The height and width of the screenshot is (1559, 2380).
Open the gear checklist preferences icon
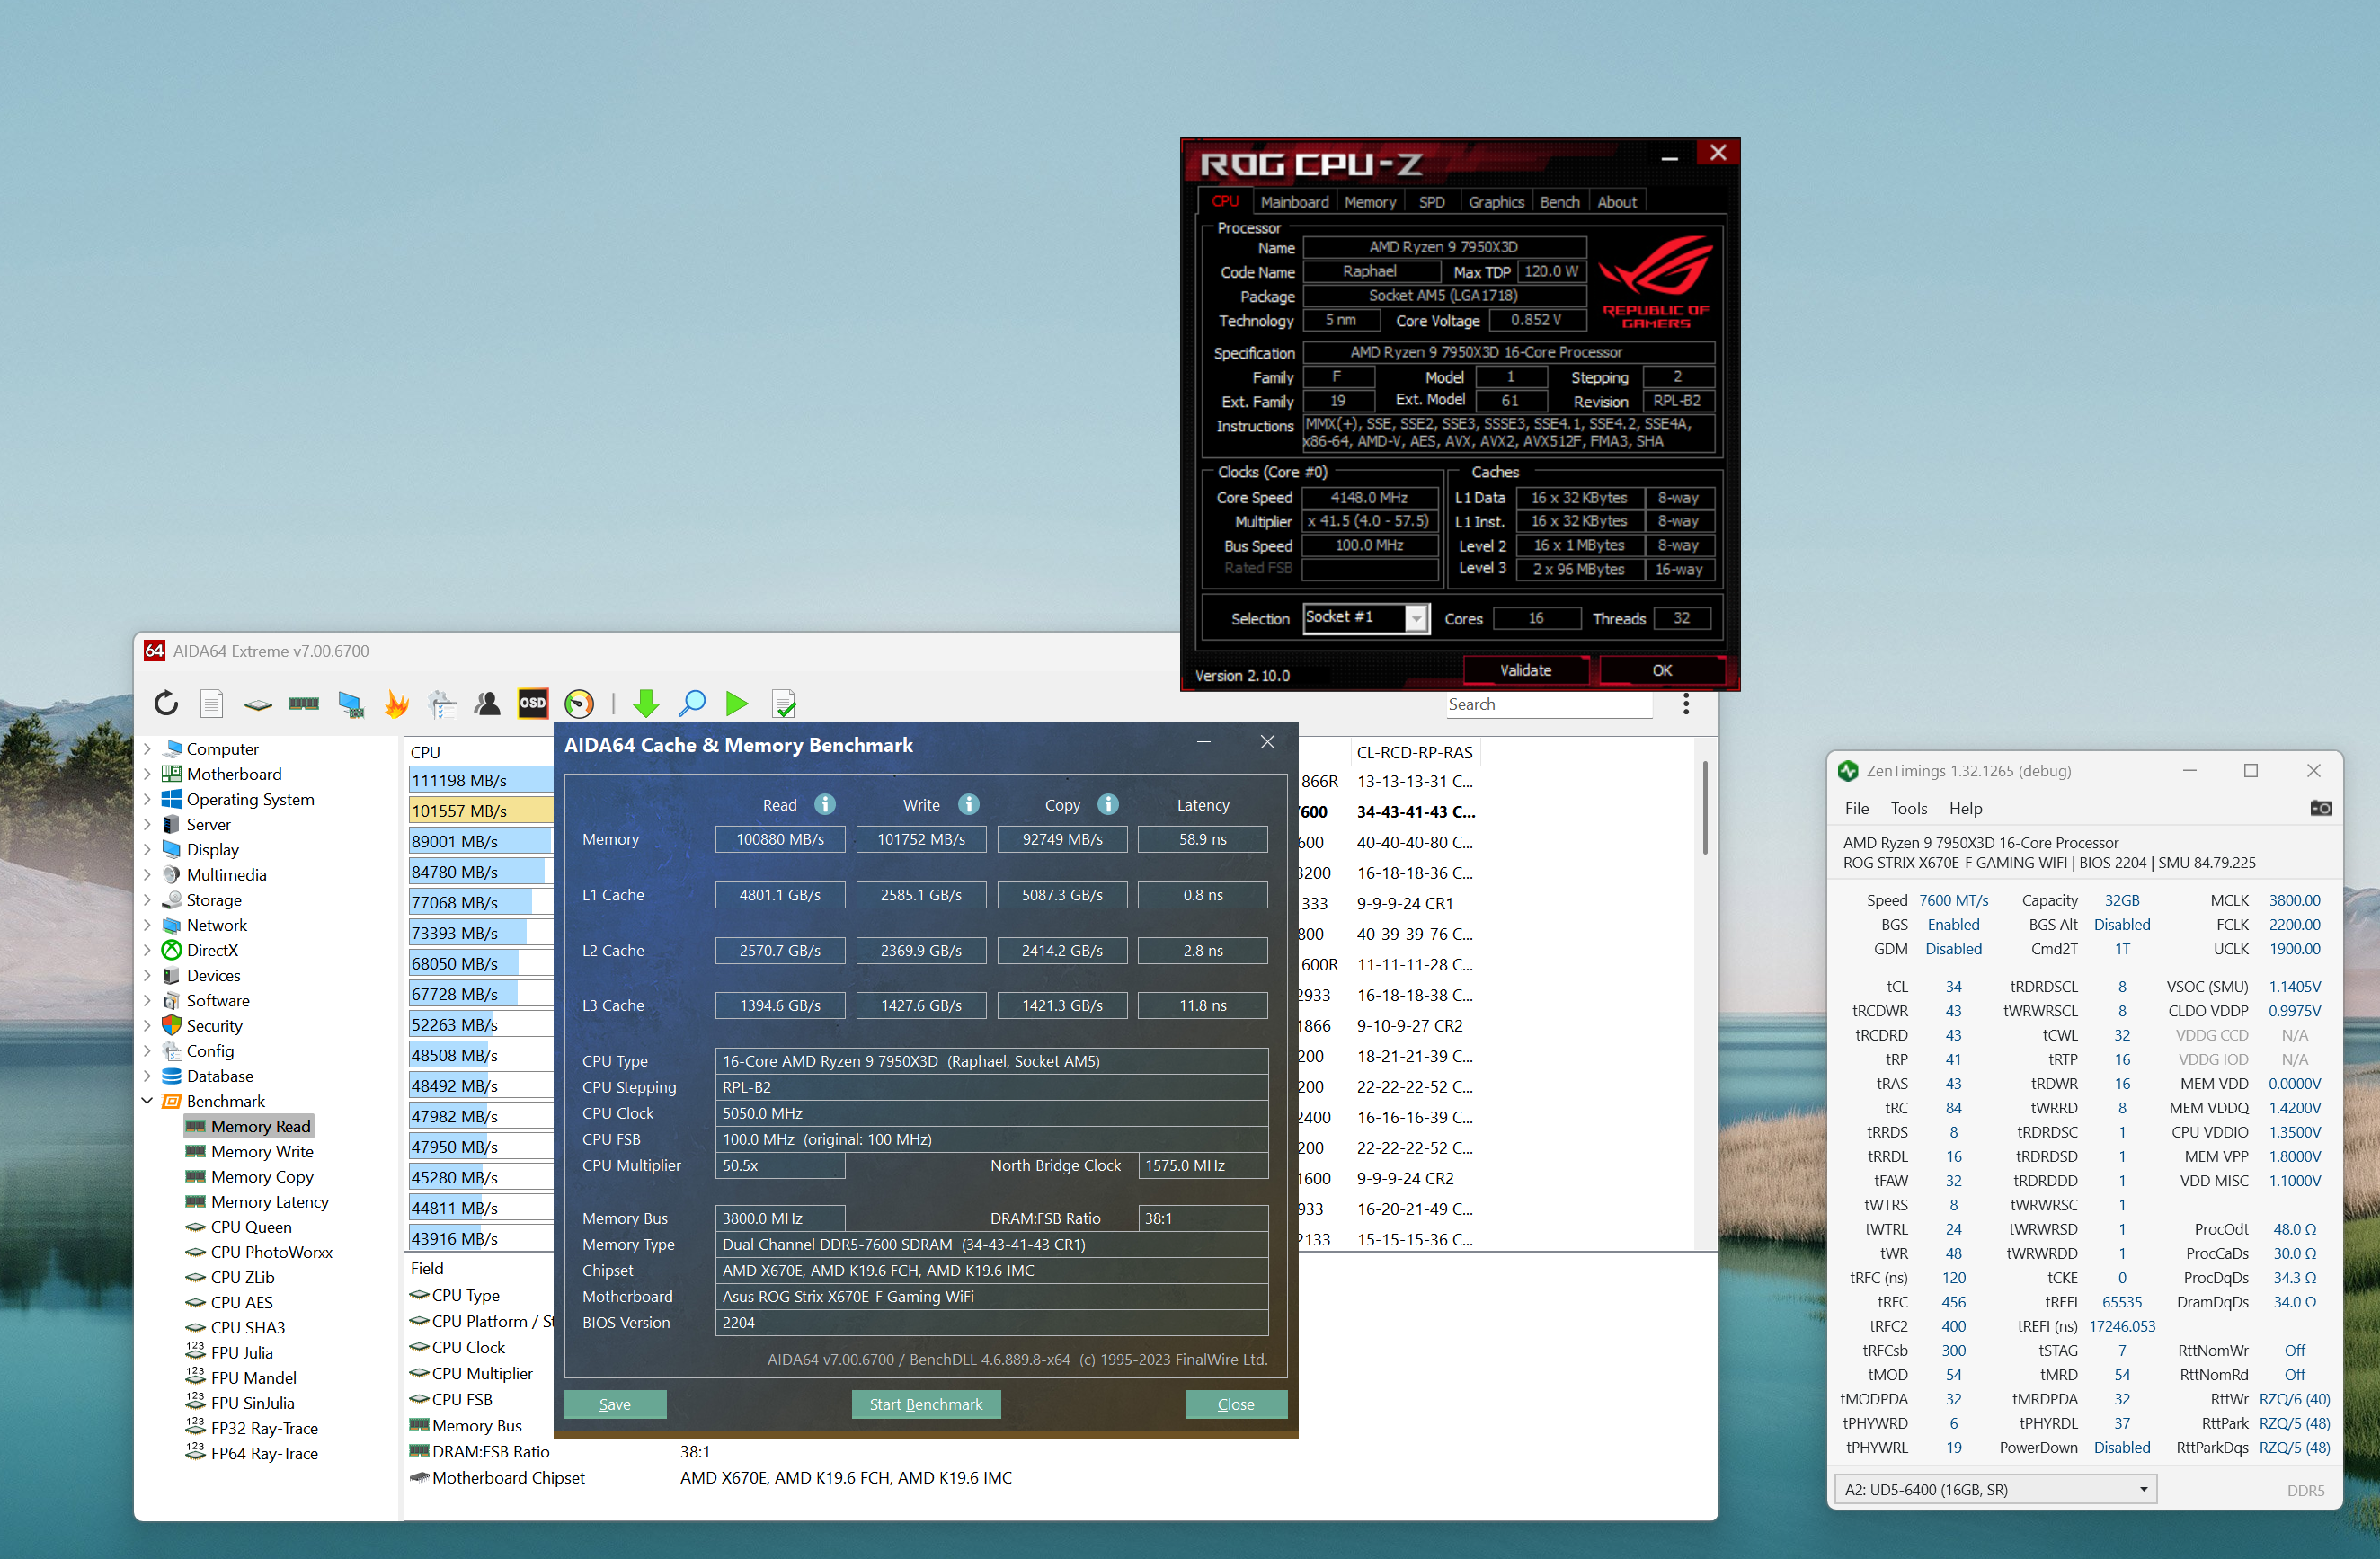(x=442, y=704)
